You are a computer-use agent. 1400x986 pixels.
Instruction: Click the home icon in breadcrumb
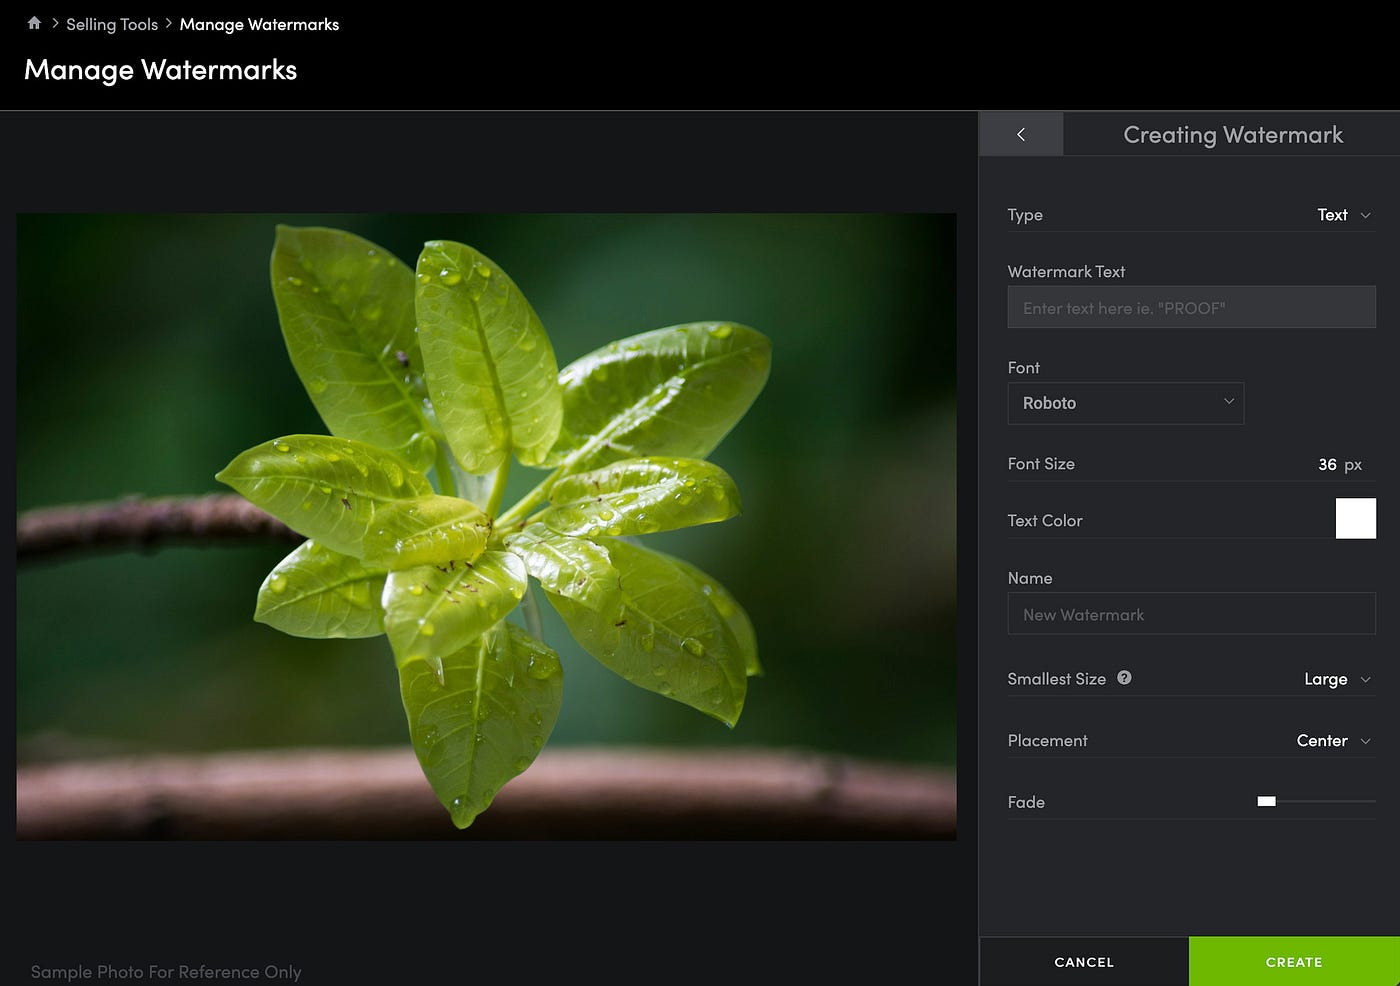pyautogui.click(x=34, y=23)
